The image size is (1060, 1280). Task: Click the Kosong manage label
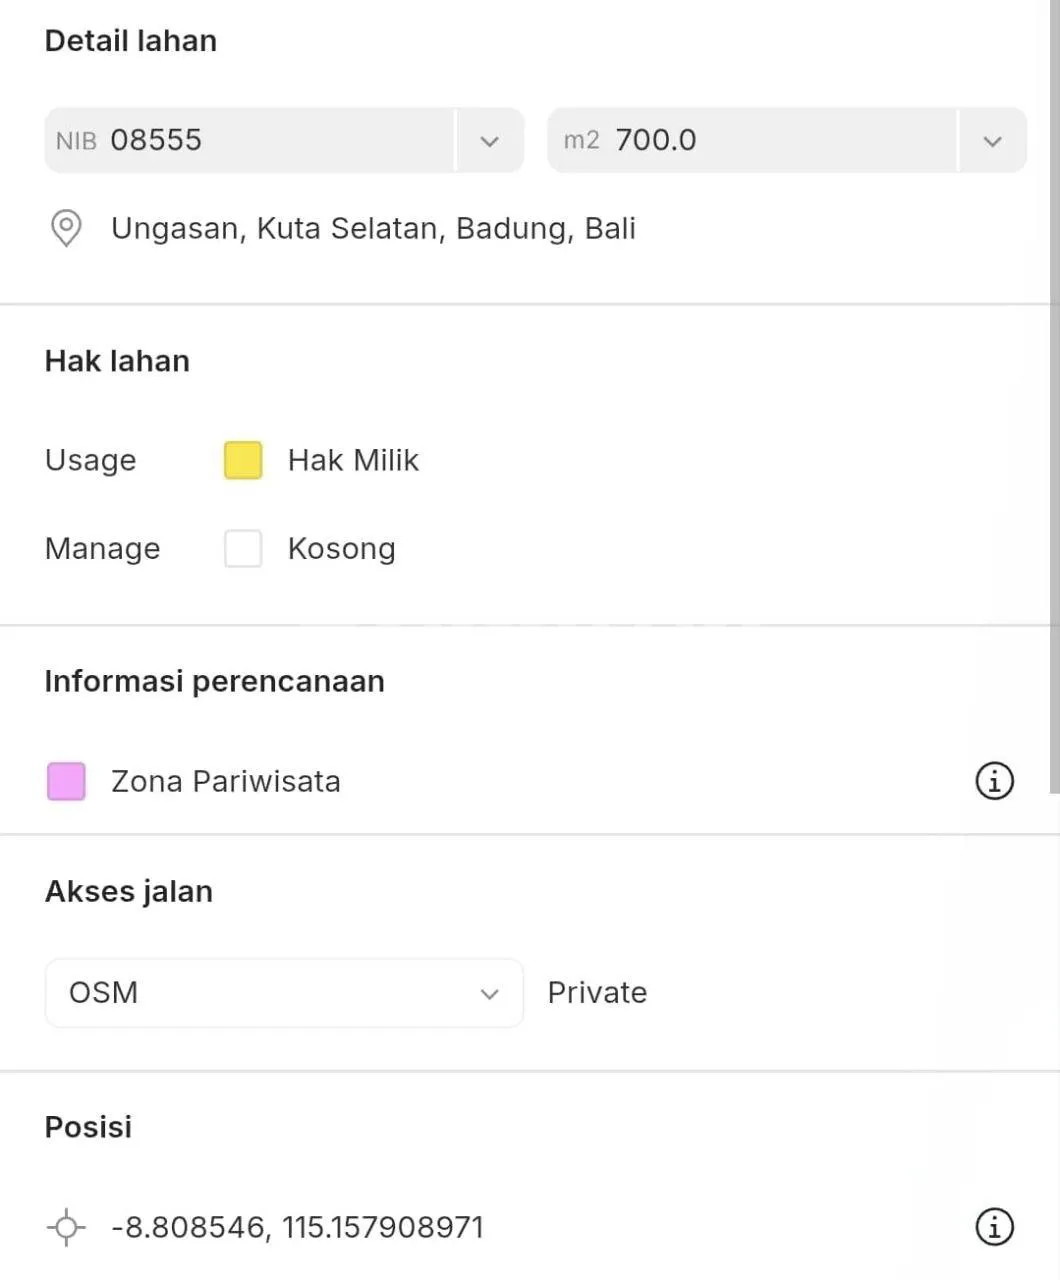[x=341, y=549]
